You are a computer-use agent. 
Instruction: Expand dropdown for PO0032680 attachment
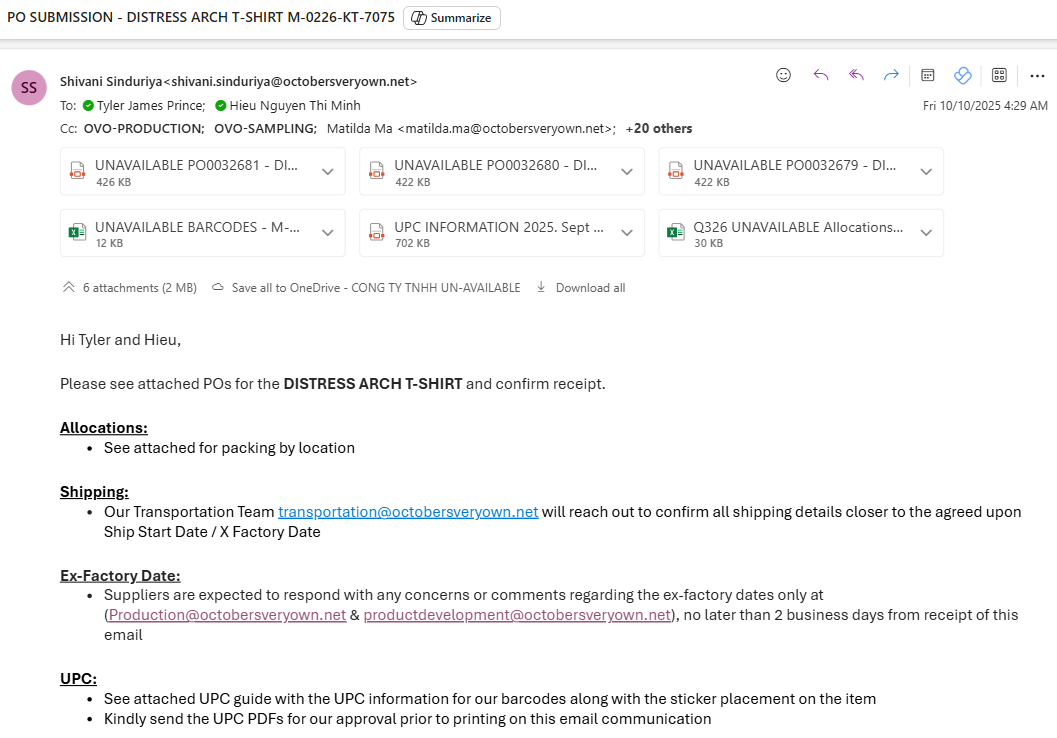(x=626, y=172)
